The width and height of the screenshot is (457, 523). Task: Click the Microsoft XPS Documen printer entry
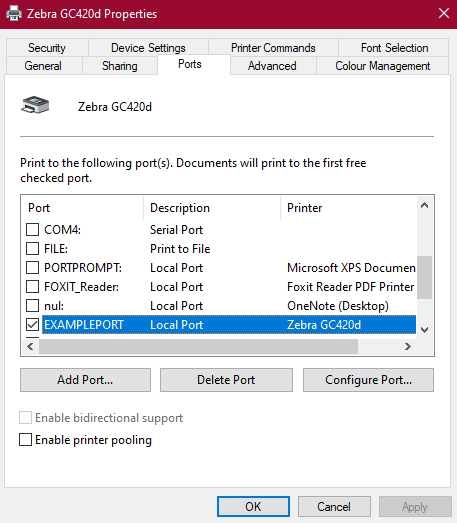click(x=351, y=268)
